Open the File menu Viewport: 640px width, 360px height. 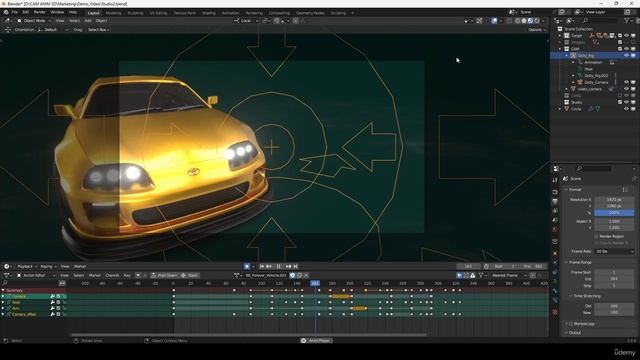point(15,12)
